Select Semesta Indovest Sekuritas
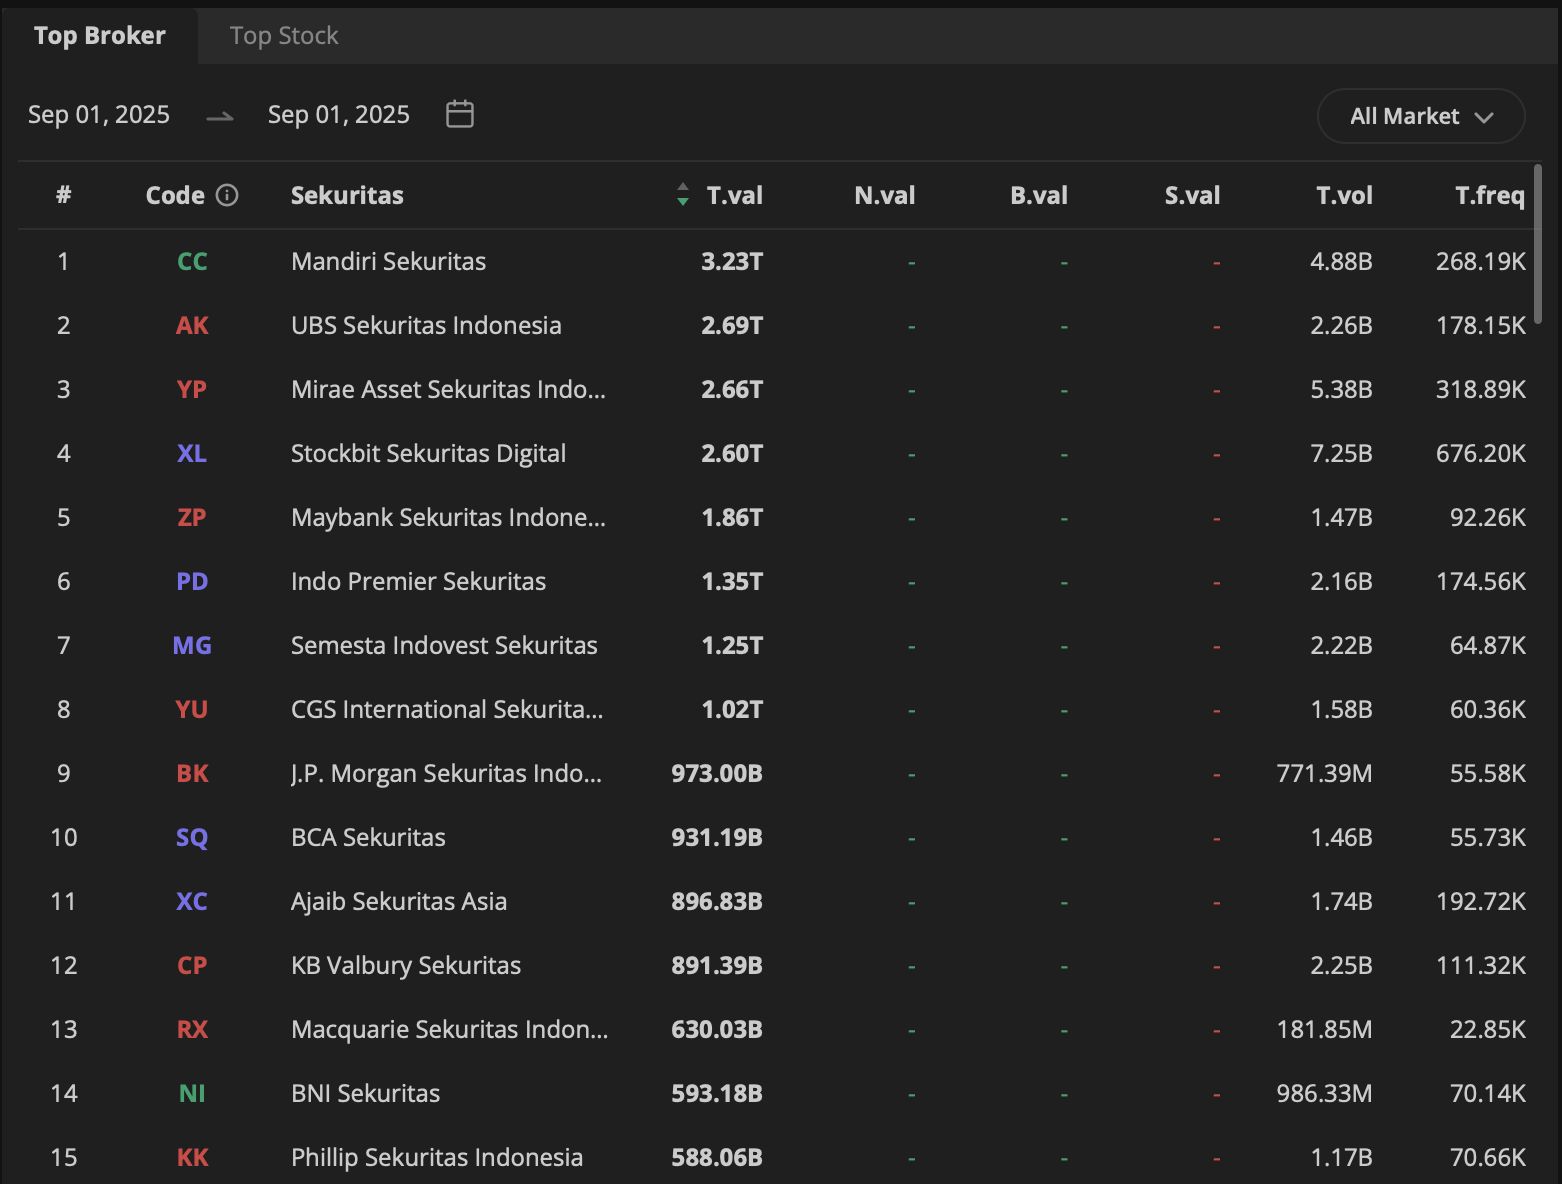Screen dimensions: 1562x1184 [444, 646]
